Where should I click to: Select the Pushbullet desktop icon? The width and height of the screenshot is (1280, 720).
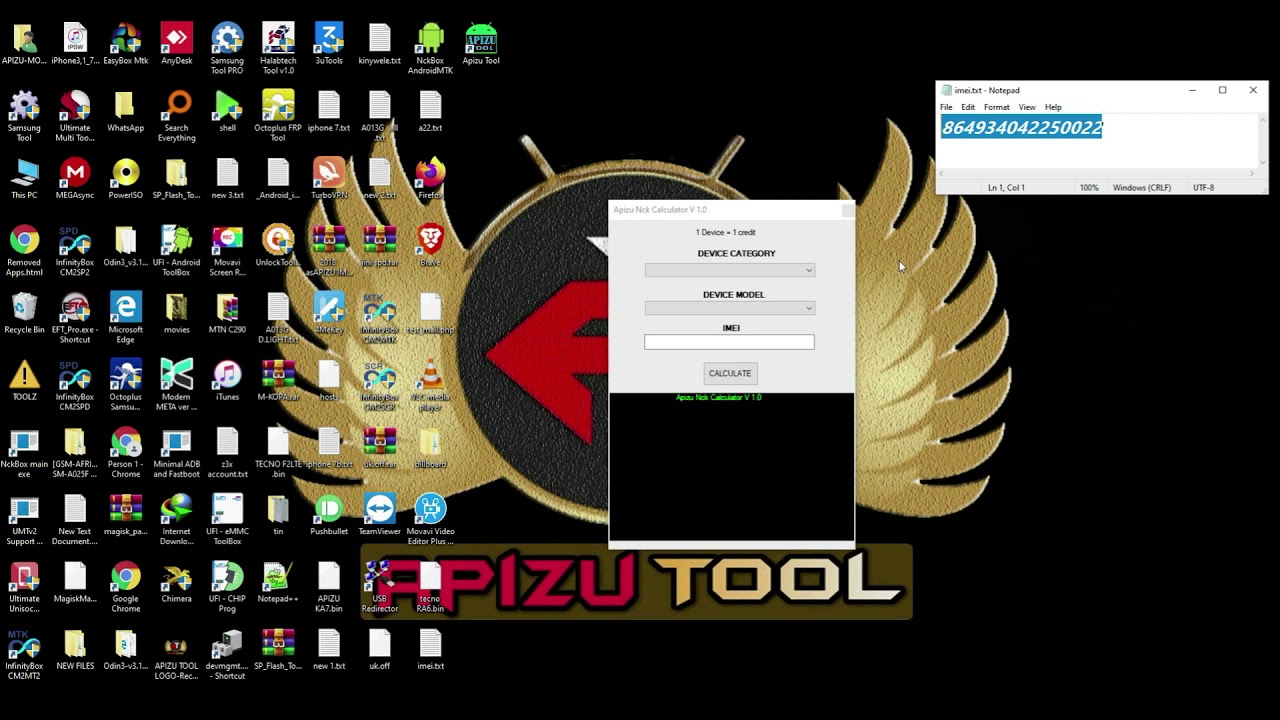coord(329,516)
